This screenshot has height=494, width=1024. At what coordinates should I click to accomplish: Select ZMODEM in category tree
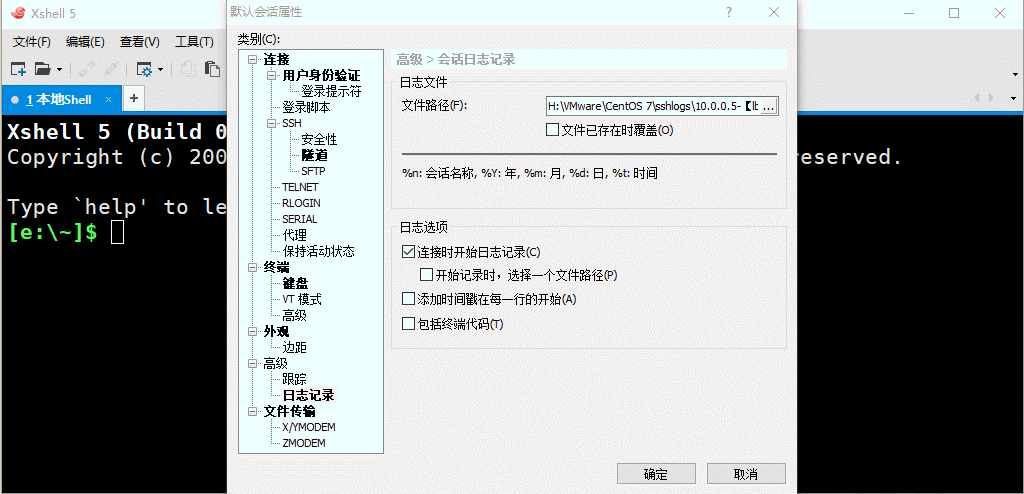pyautogui.click(x=304, y=443)
